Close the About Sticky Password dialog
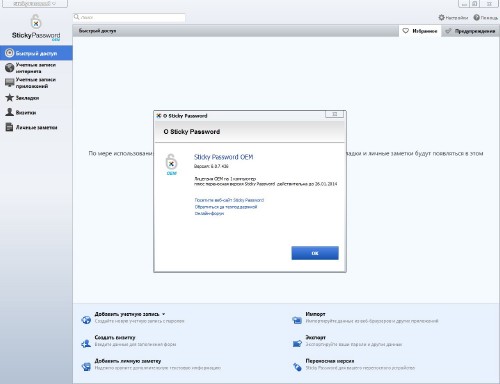This screenshot has height=384, width=500. 335,114
